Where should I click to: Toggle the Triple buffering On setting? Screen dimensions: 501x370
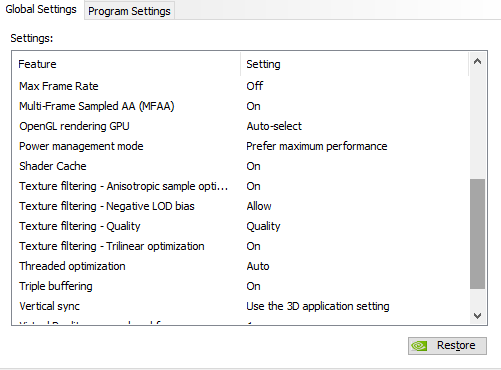(x=253, y=286)
